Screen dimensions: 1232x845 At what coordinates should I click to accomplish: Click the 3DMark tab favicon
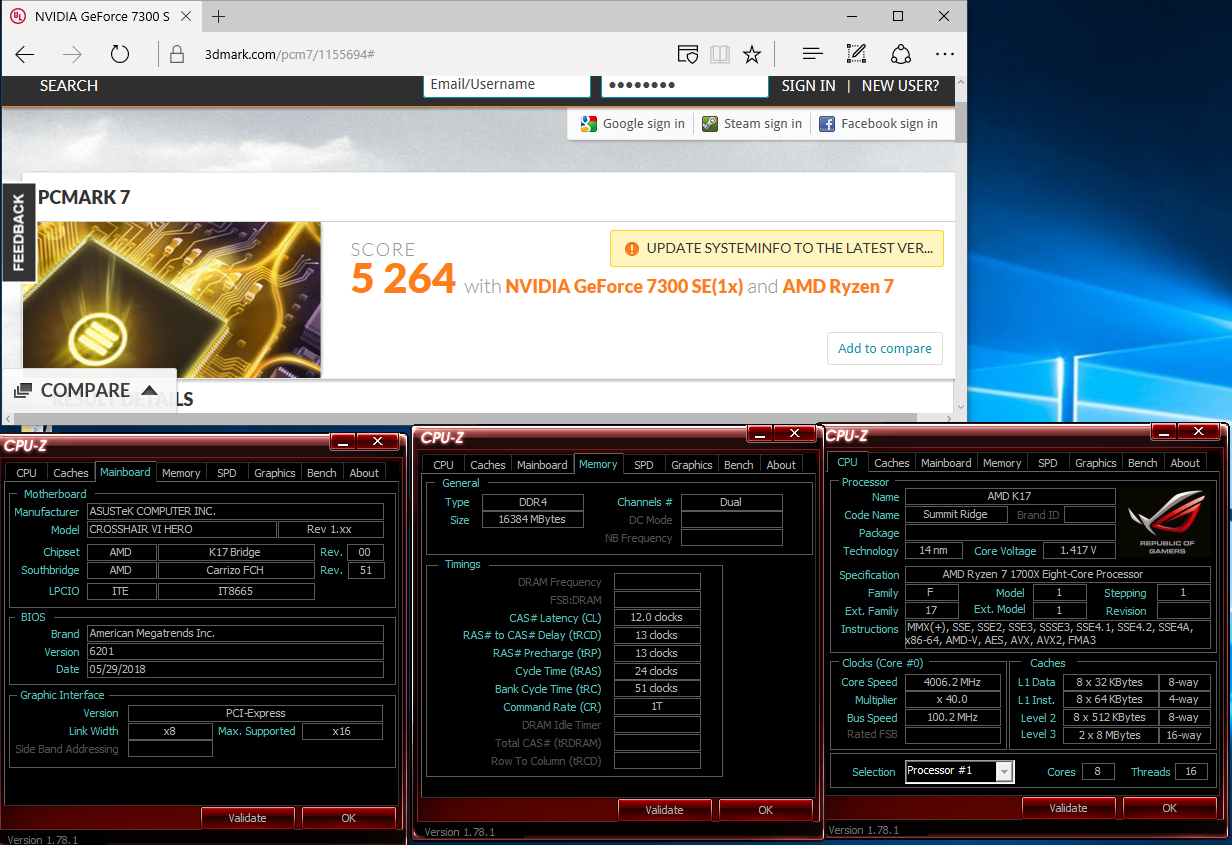(x=17, y=16)
